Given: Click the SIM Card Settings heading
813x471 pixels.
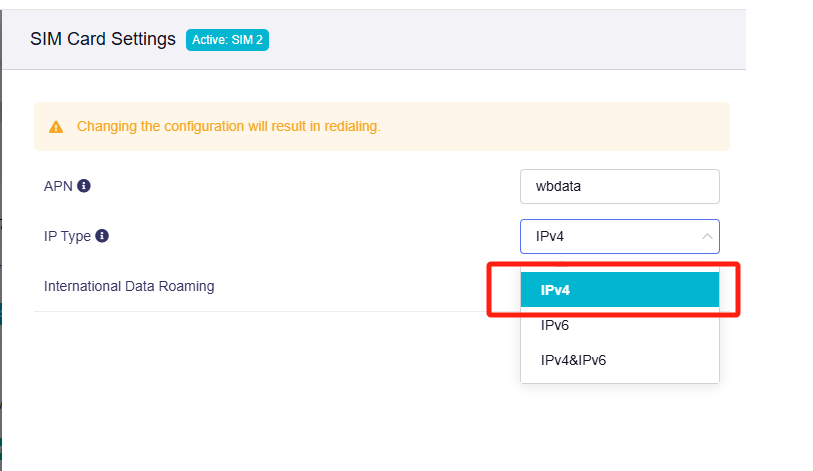Looking at the screenshot, I should pos(102,40).
